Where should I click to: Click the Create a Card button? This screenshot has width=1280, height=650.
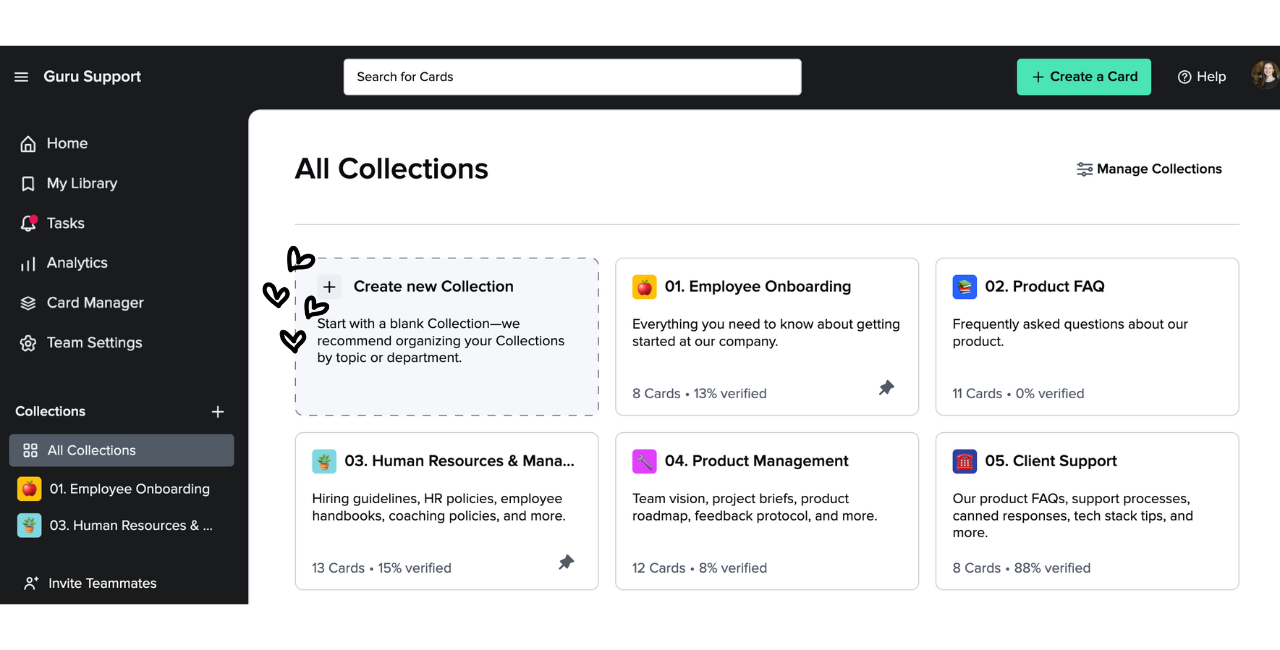click(x=1083, y=76)
